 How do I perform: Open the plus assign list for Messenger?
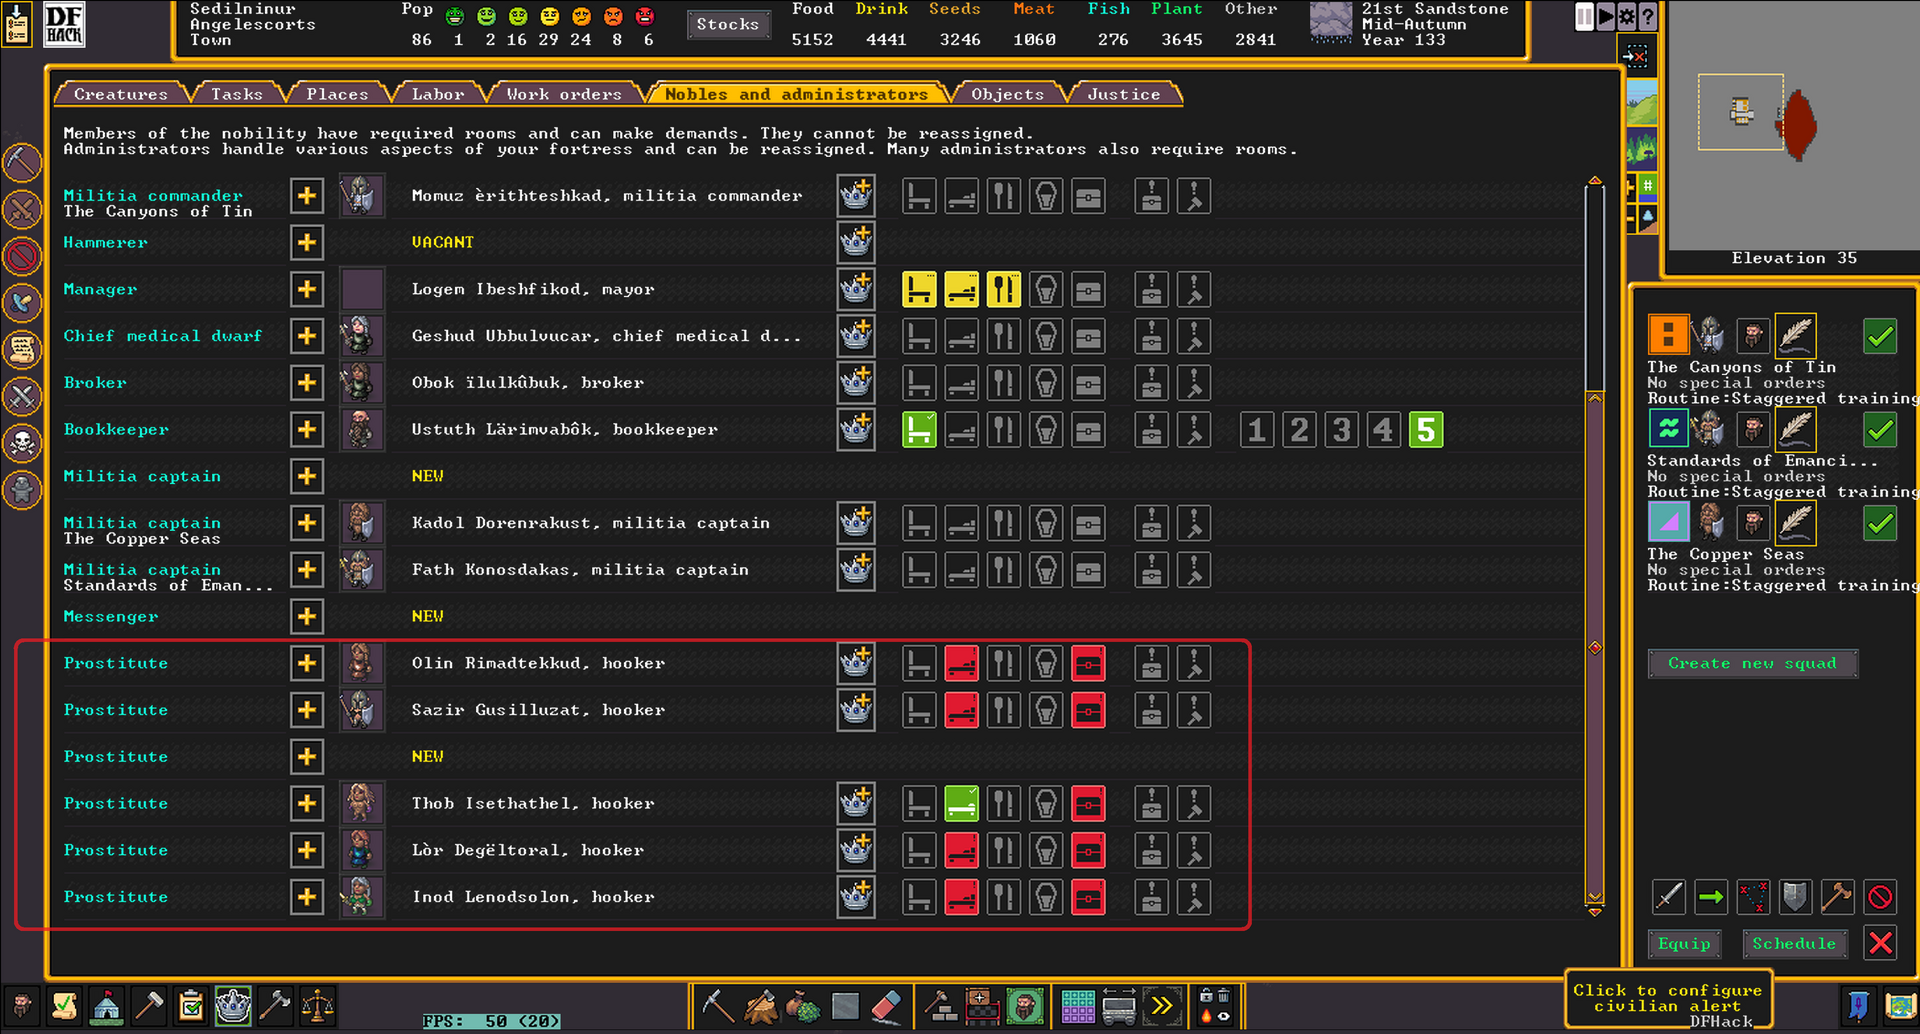click(307, 616)
